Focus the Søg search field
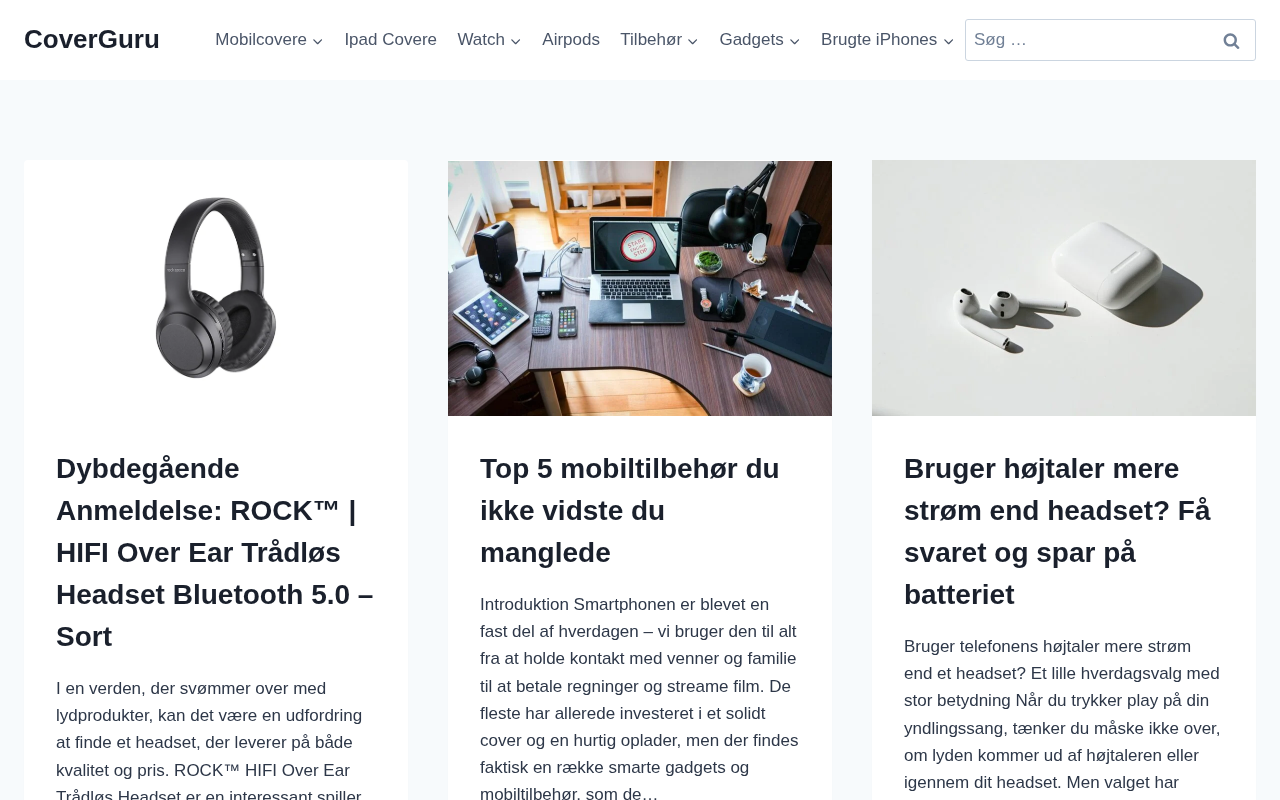 click(1086, 40)
